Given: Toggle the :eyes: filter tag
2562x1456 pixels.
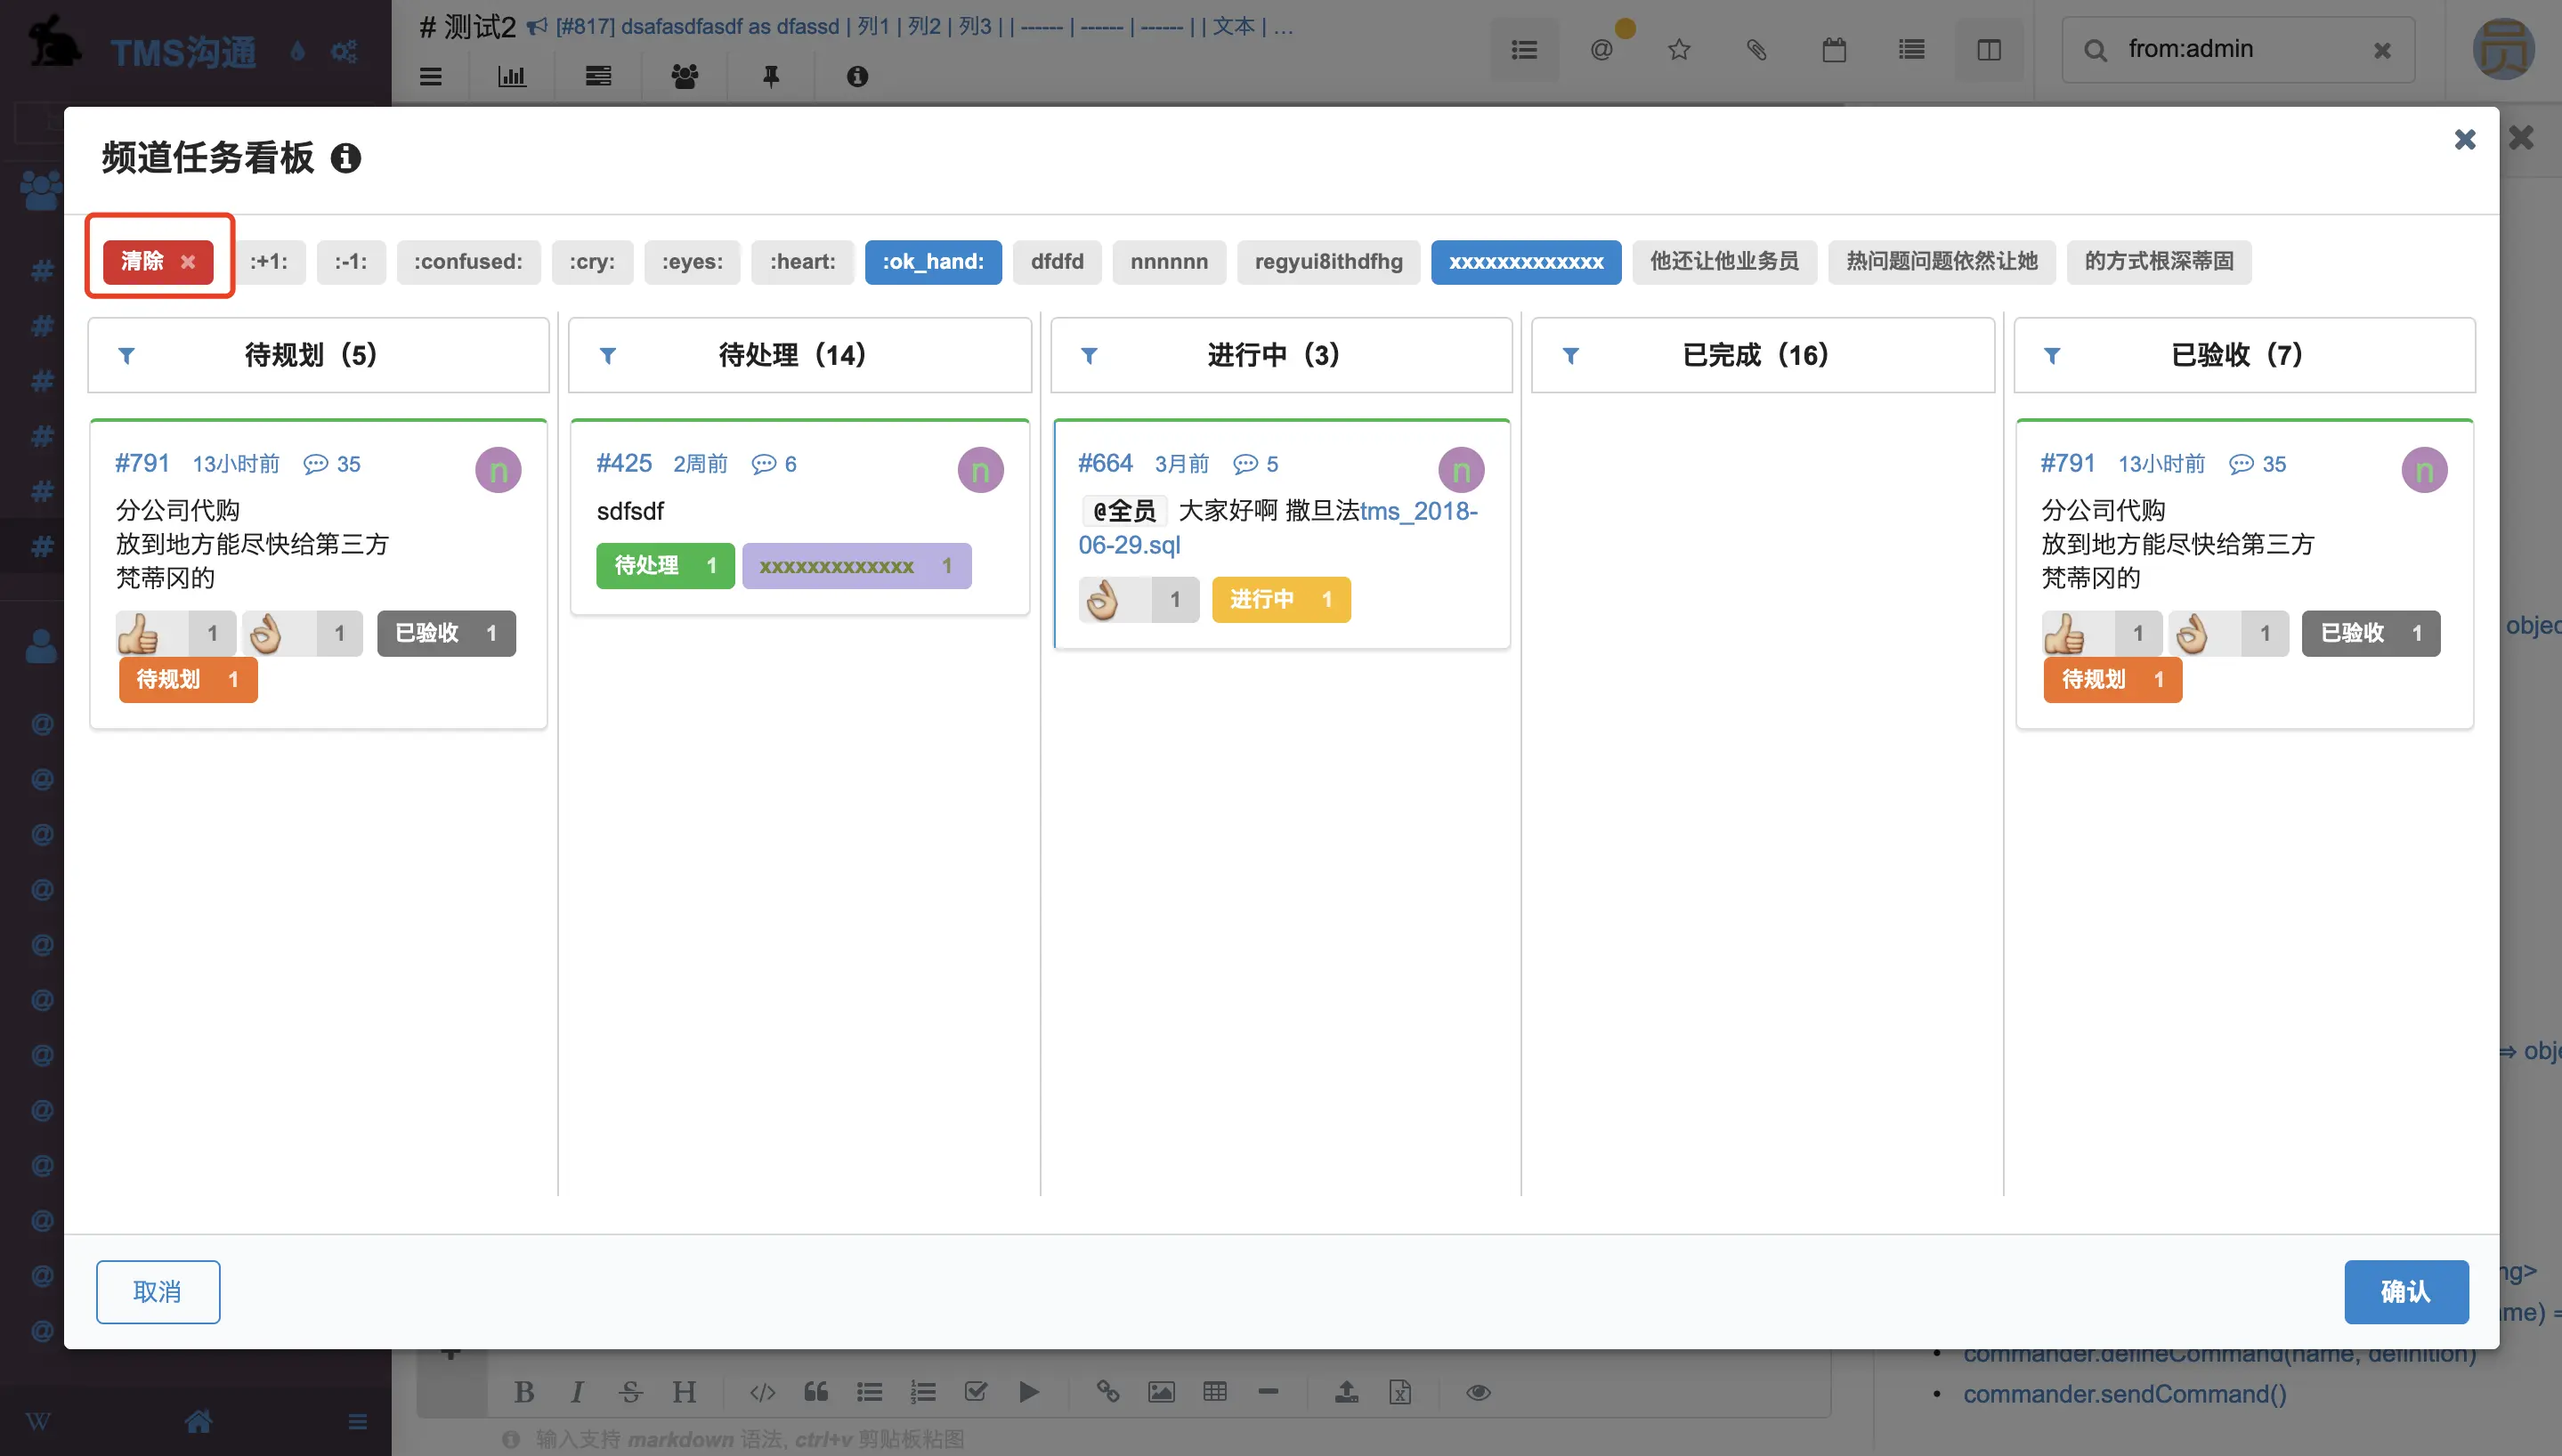Looking at the screenshot, I should (692, 262).
